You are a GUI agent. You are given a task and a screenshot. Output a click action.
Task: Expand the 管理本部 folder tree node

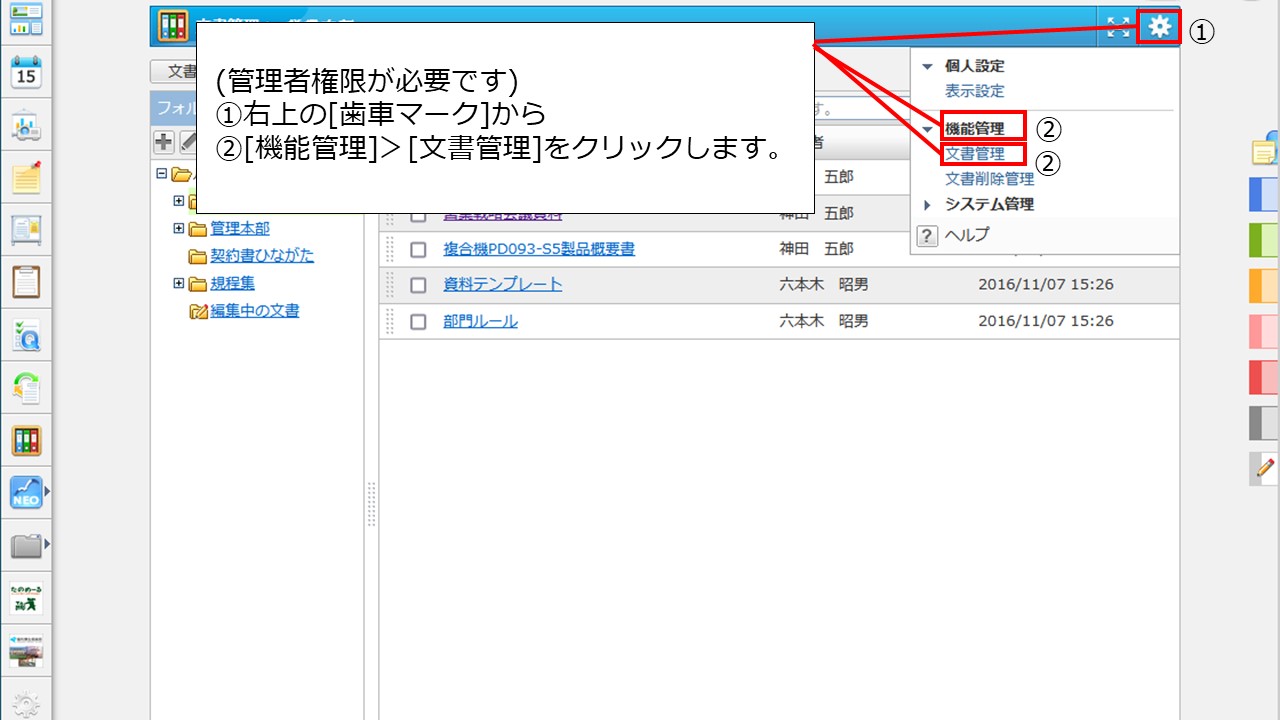pyautogui.click(x=179, y=228)
